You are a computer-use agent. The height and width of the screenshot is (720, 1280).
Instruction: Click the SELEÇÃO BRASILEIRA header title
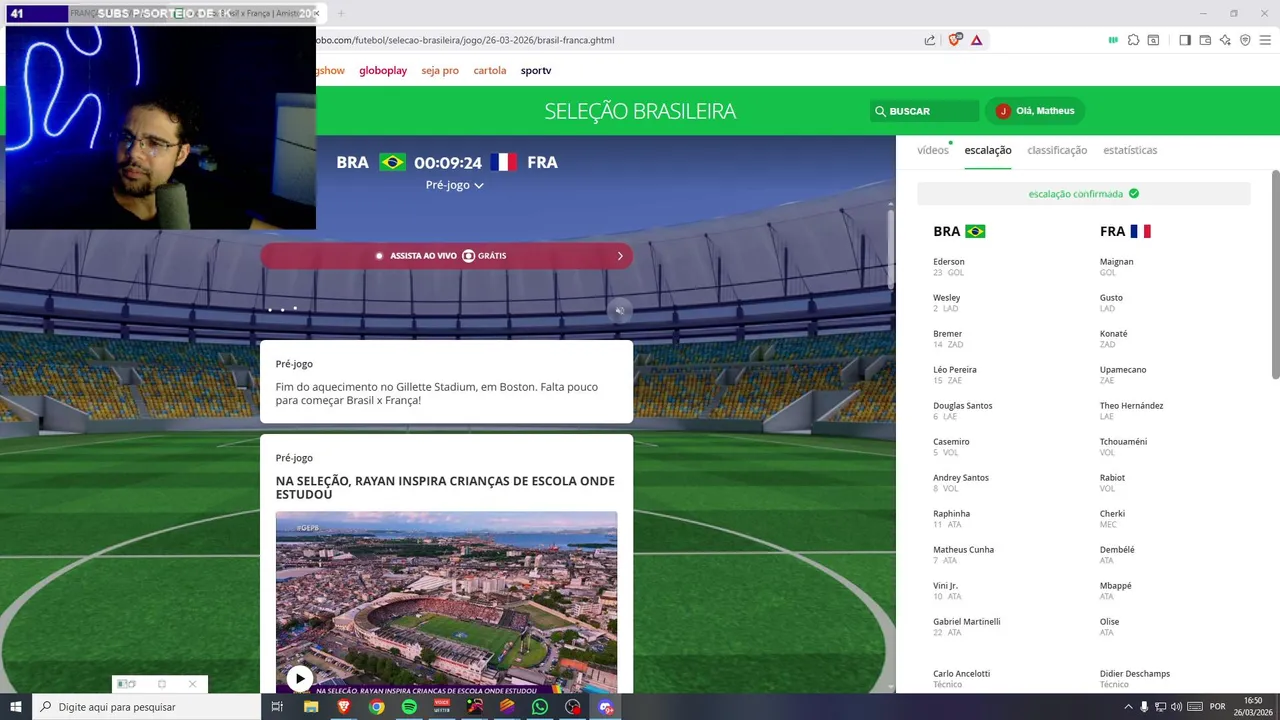coord(640,111)
